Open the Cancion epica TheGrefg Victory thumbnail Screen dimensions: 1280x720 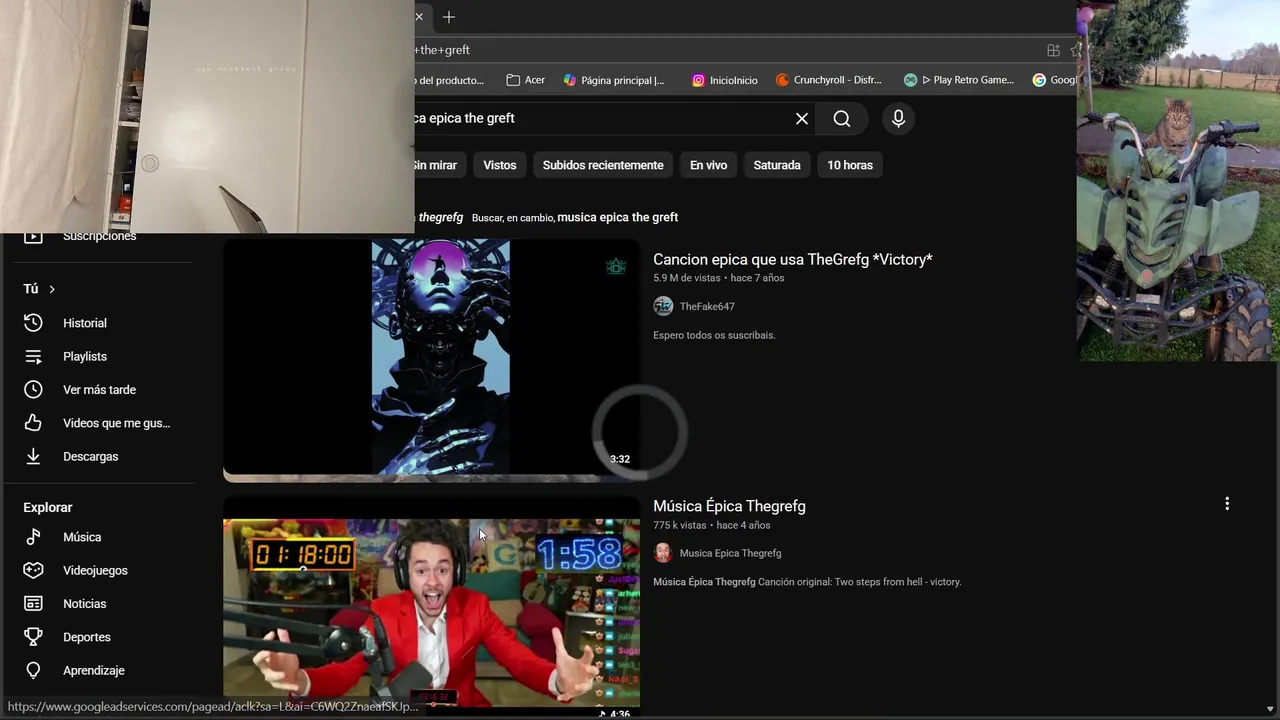[431, 356]
